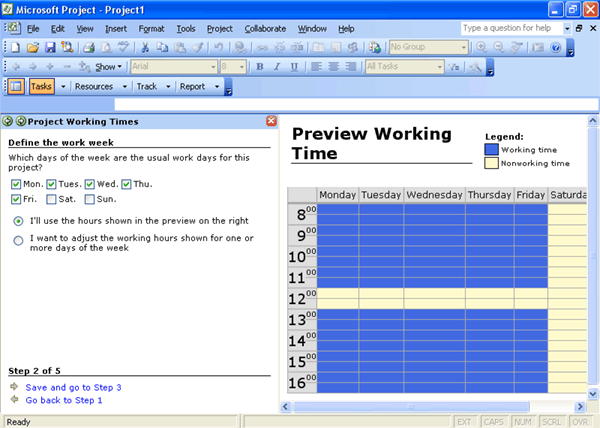Cut with the scissors icon
The image size is (600, 428).
[145, 47]
